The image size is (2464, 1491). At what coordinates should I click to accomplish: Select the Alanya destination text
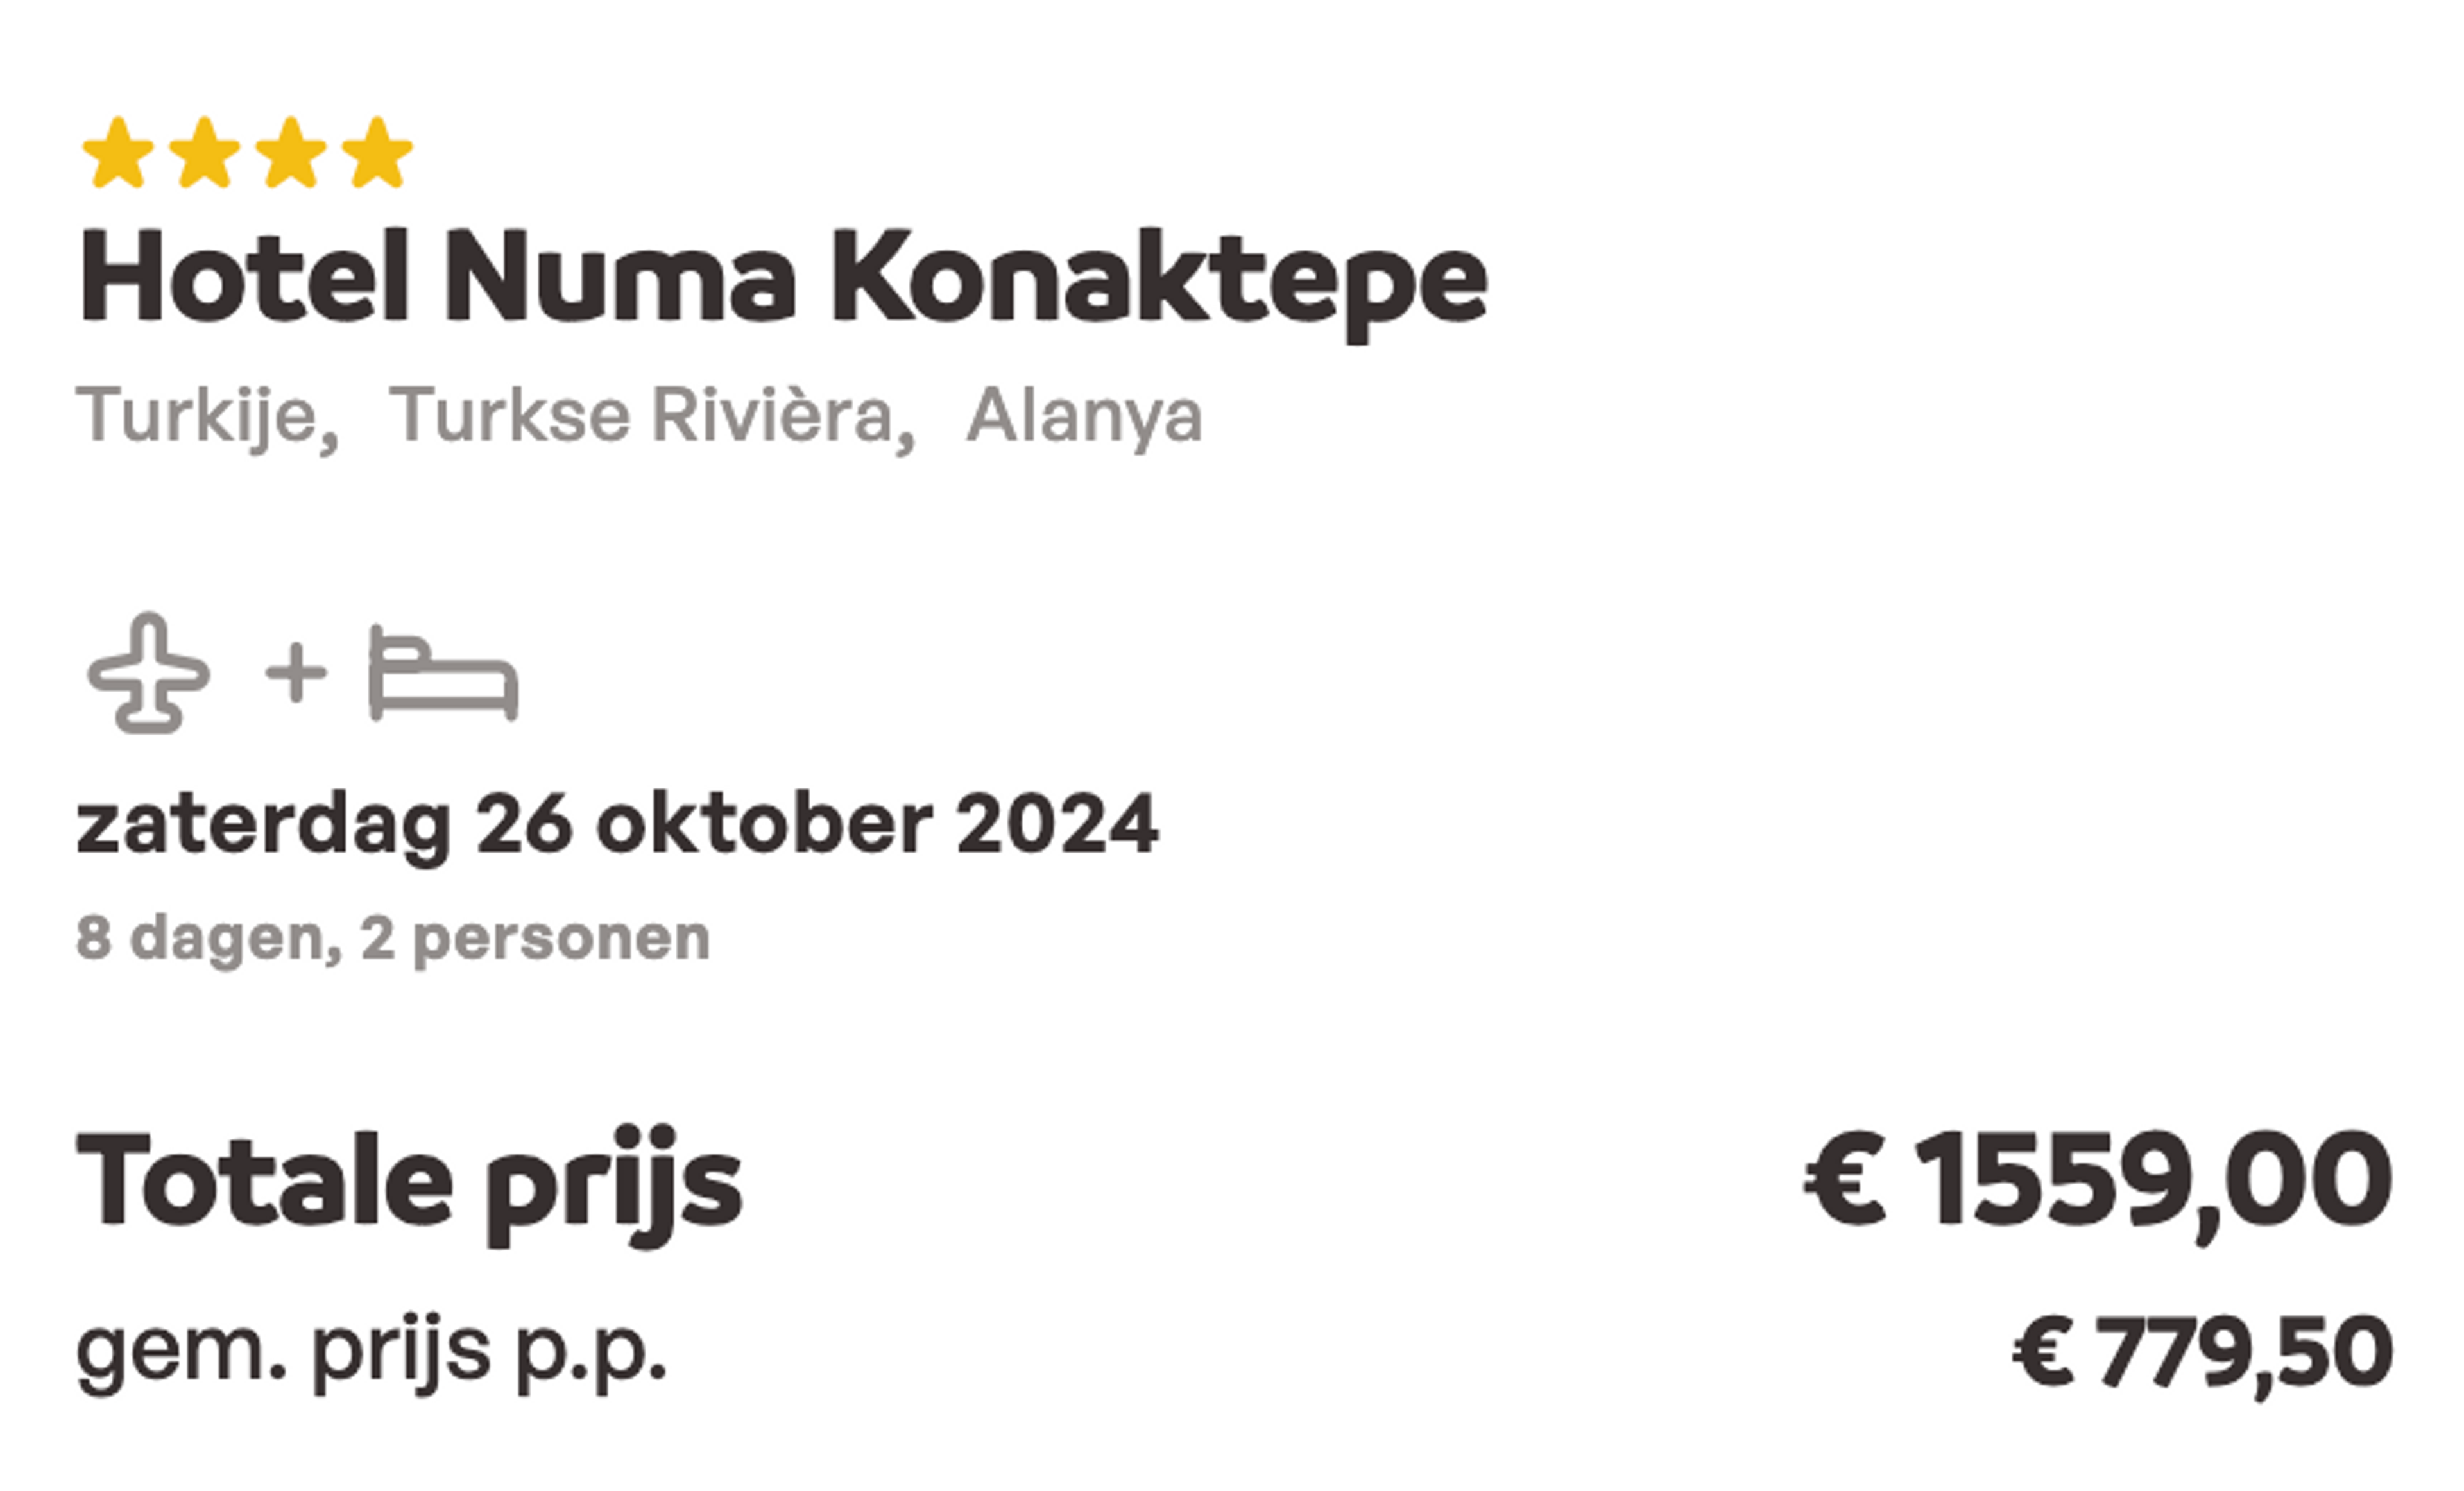pos(1084,416)
